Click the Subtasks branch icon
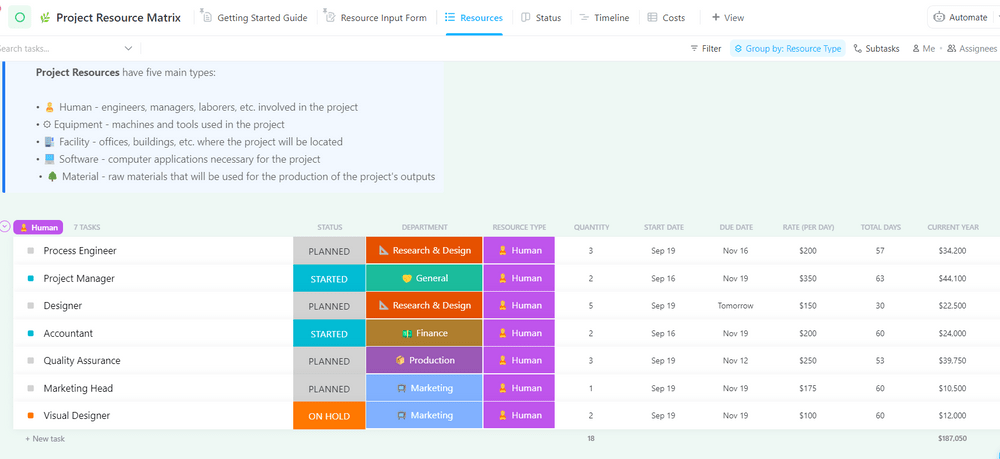The width and height of the screenshot is (1000, 459). tap(858, 48)
